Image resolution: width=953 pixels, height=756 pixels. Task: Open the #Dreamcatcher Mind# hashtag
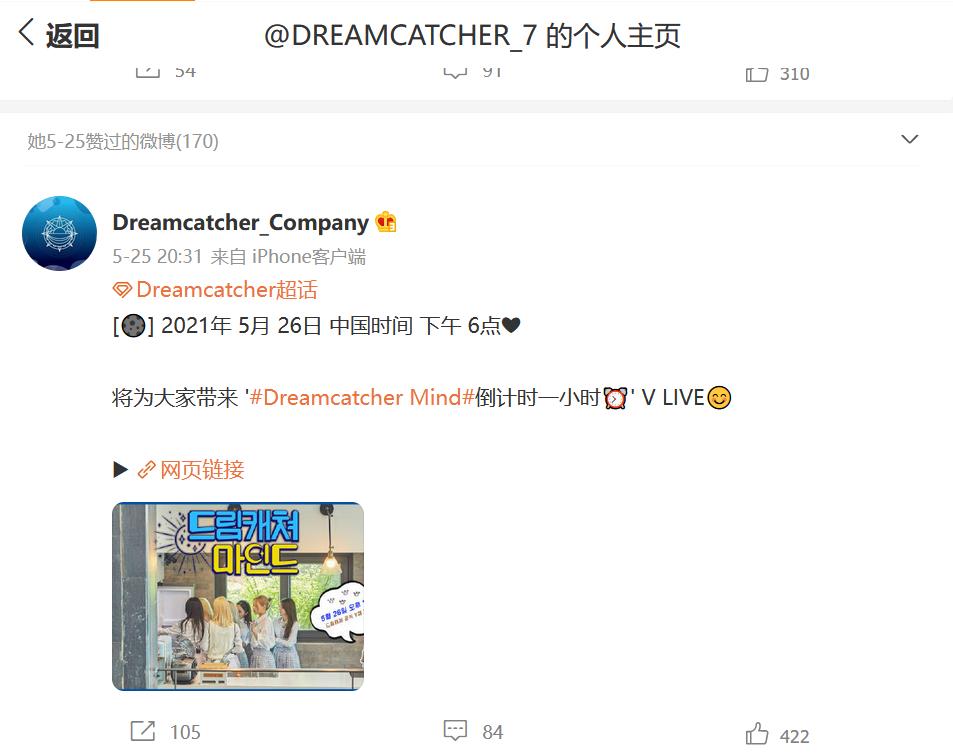(362, 397)
